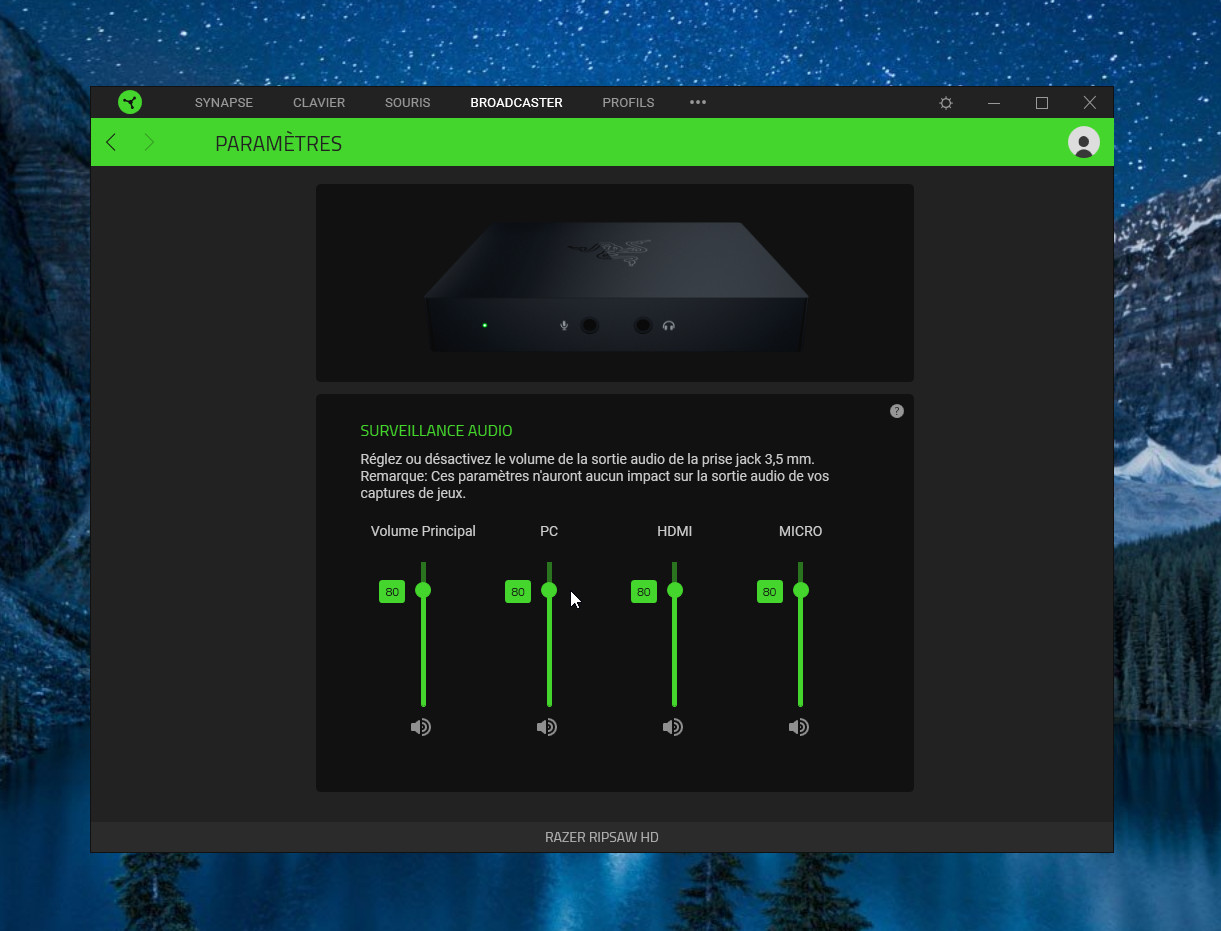Maximize the Razer Synapse window
1221x931 pixels.
click(1042, 103)
